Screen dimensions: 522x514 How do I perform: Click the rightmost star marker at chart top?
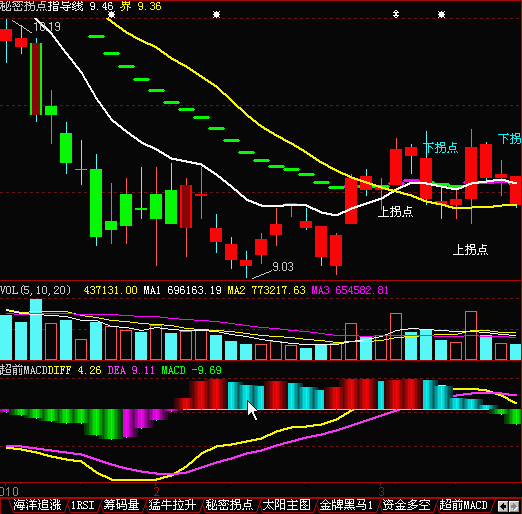pos(441,14)
